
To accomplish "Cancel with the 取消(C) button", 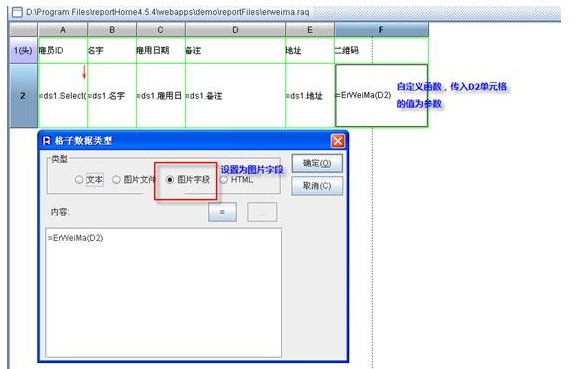I will tap(317, 186).
